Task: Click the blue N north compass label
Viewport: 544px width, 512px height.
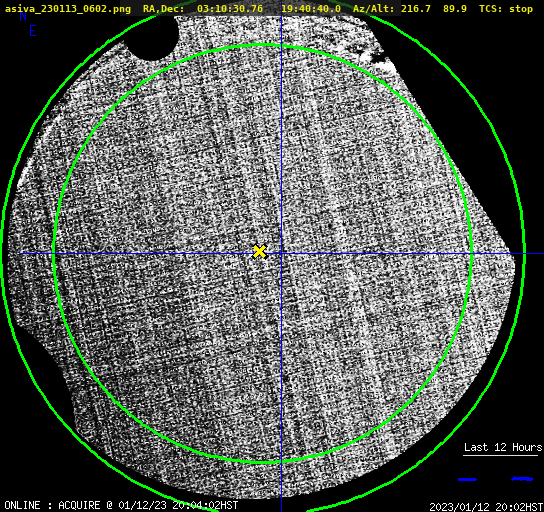Action: tap(23, 17)
